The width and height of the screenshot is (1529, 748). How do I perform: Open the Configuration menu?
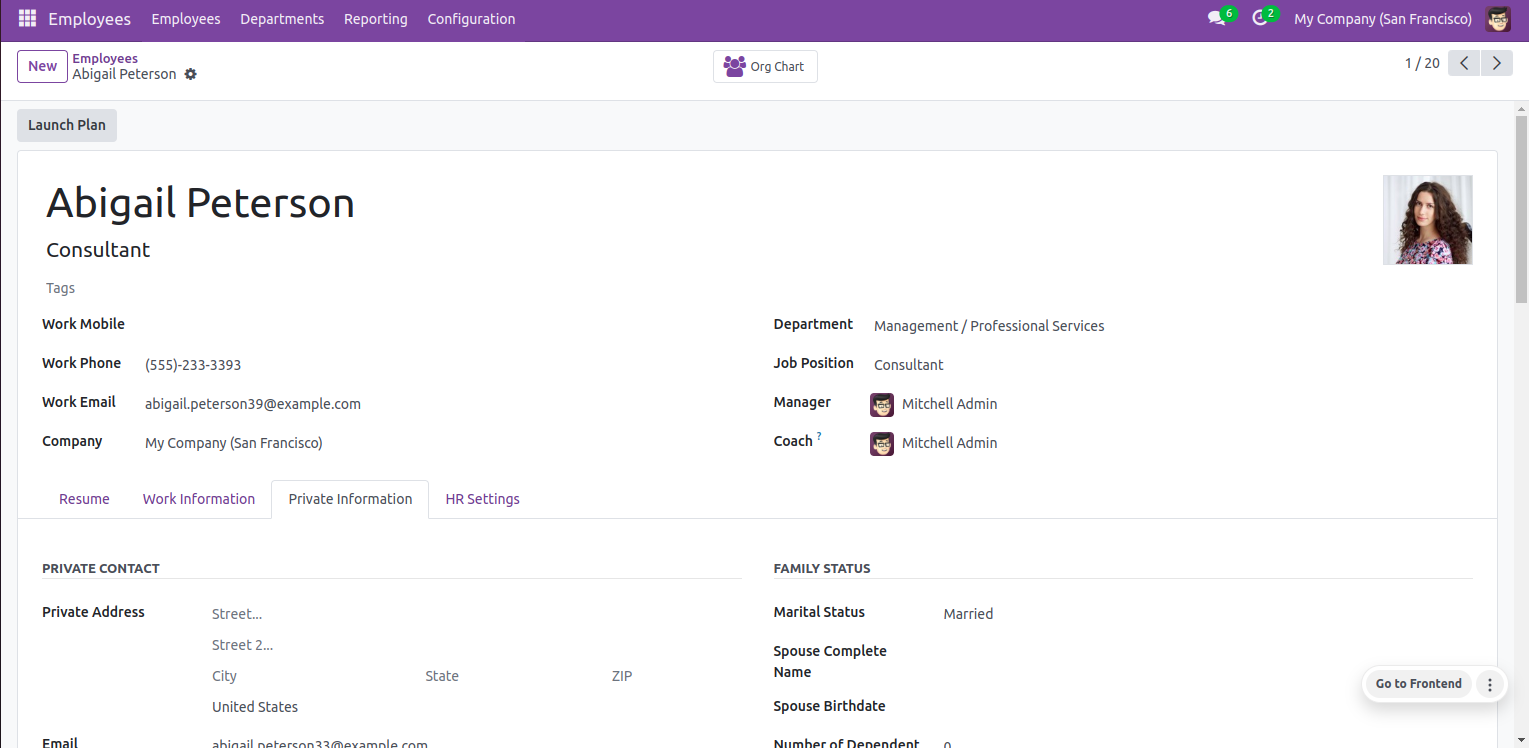click(x=471, y=19)
